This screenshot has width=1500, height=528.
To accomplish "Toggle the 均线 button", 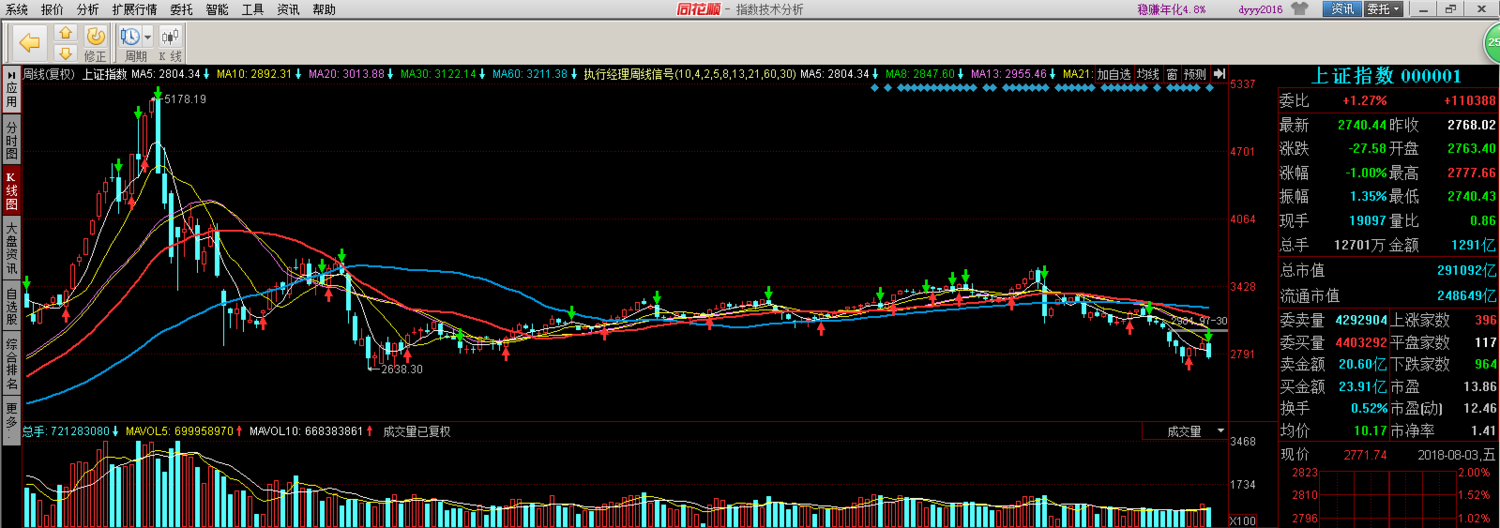I will pyautogui.click(x=1148, y=74).
